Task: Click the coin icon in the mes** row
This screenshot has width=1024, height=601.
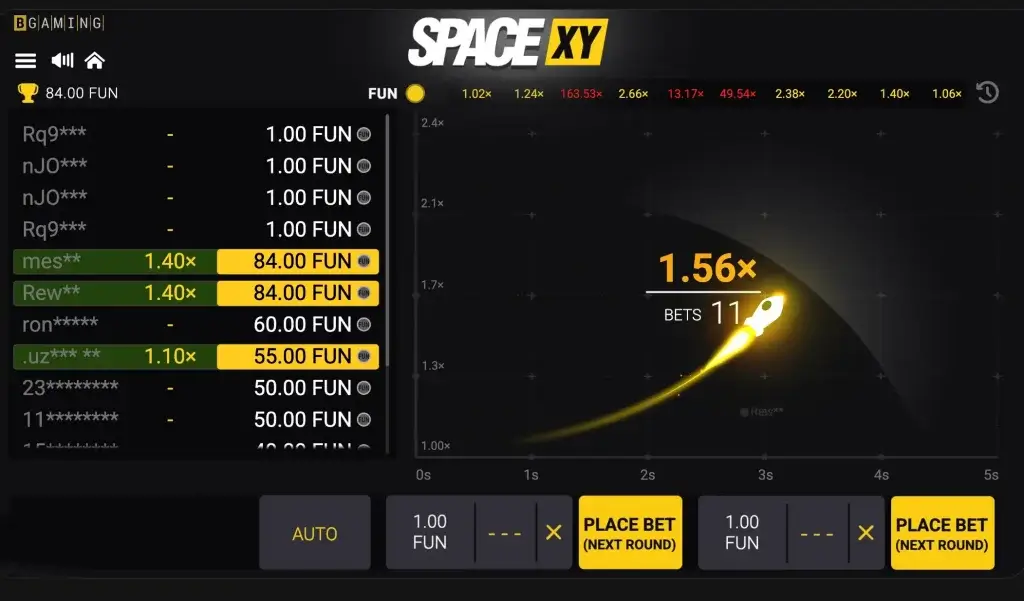Action: click(364, 261)
